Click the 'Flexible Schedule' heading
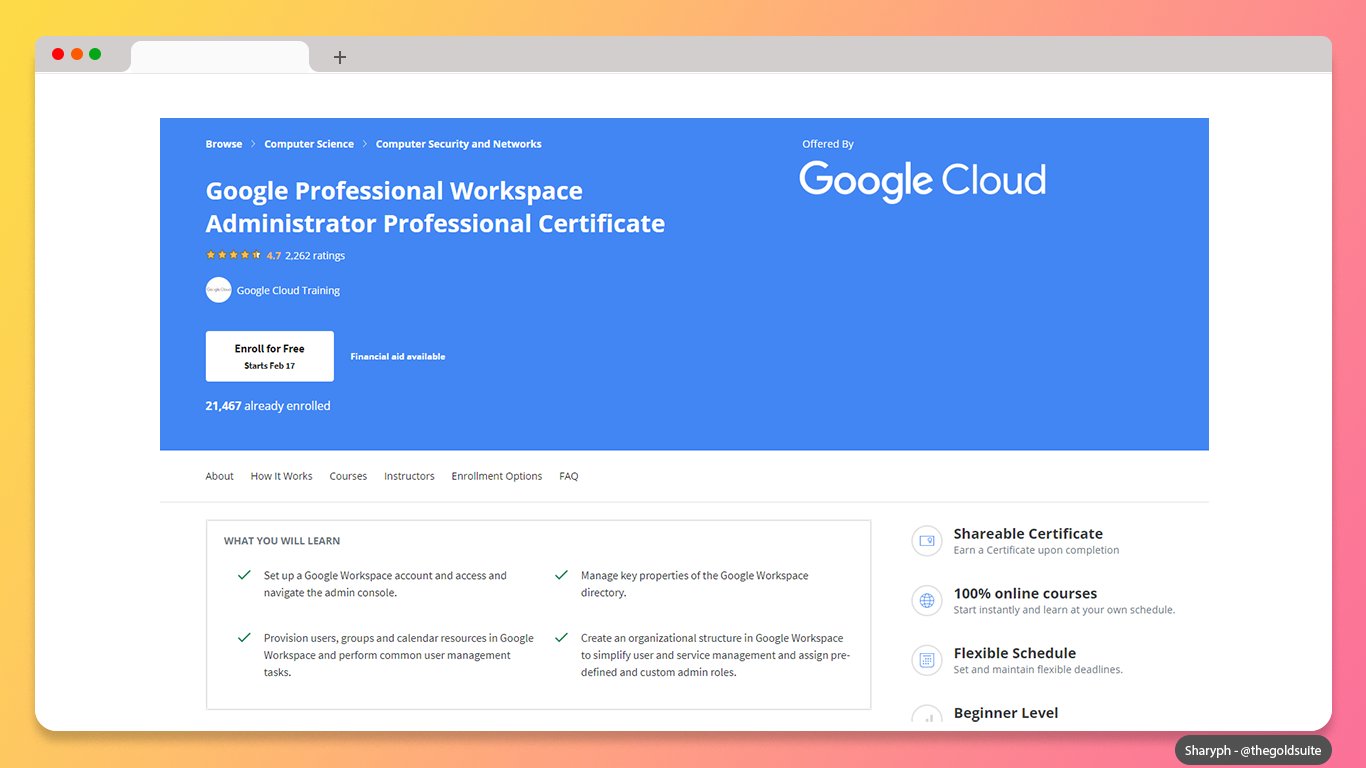The width and height of the screenshot is (1366, 768). pyautogui.click(x=1015, y=653)
